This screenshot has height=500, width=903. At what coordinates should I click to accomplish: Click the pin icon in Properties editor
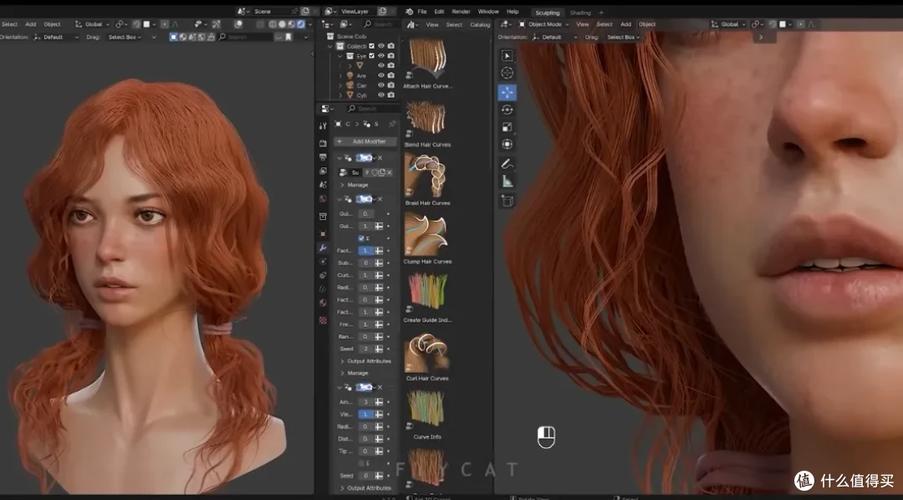(x=392, y=124)
